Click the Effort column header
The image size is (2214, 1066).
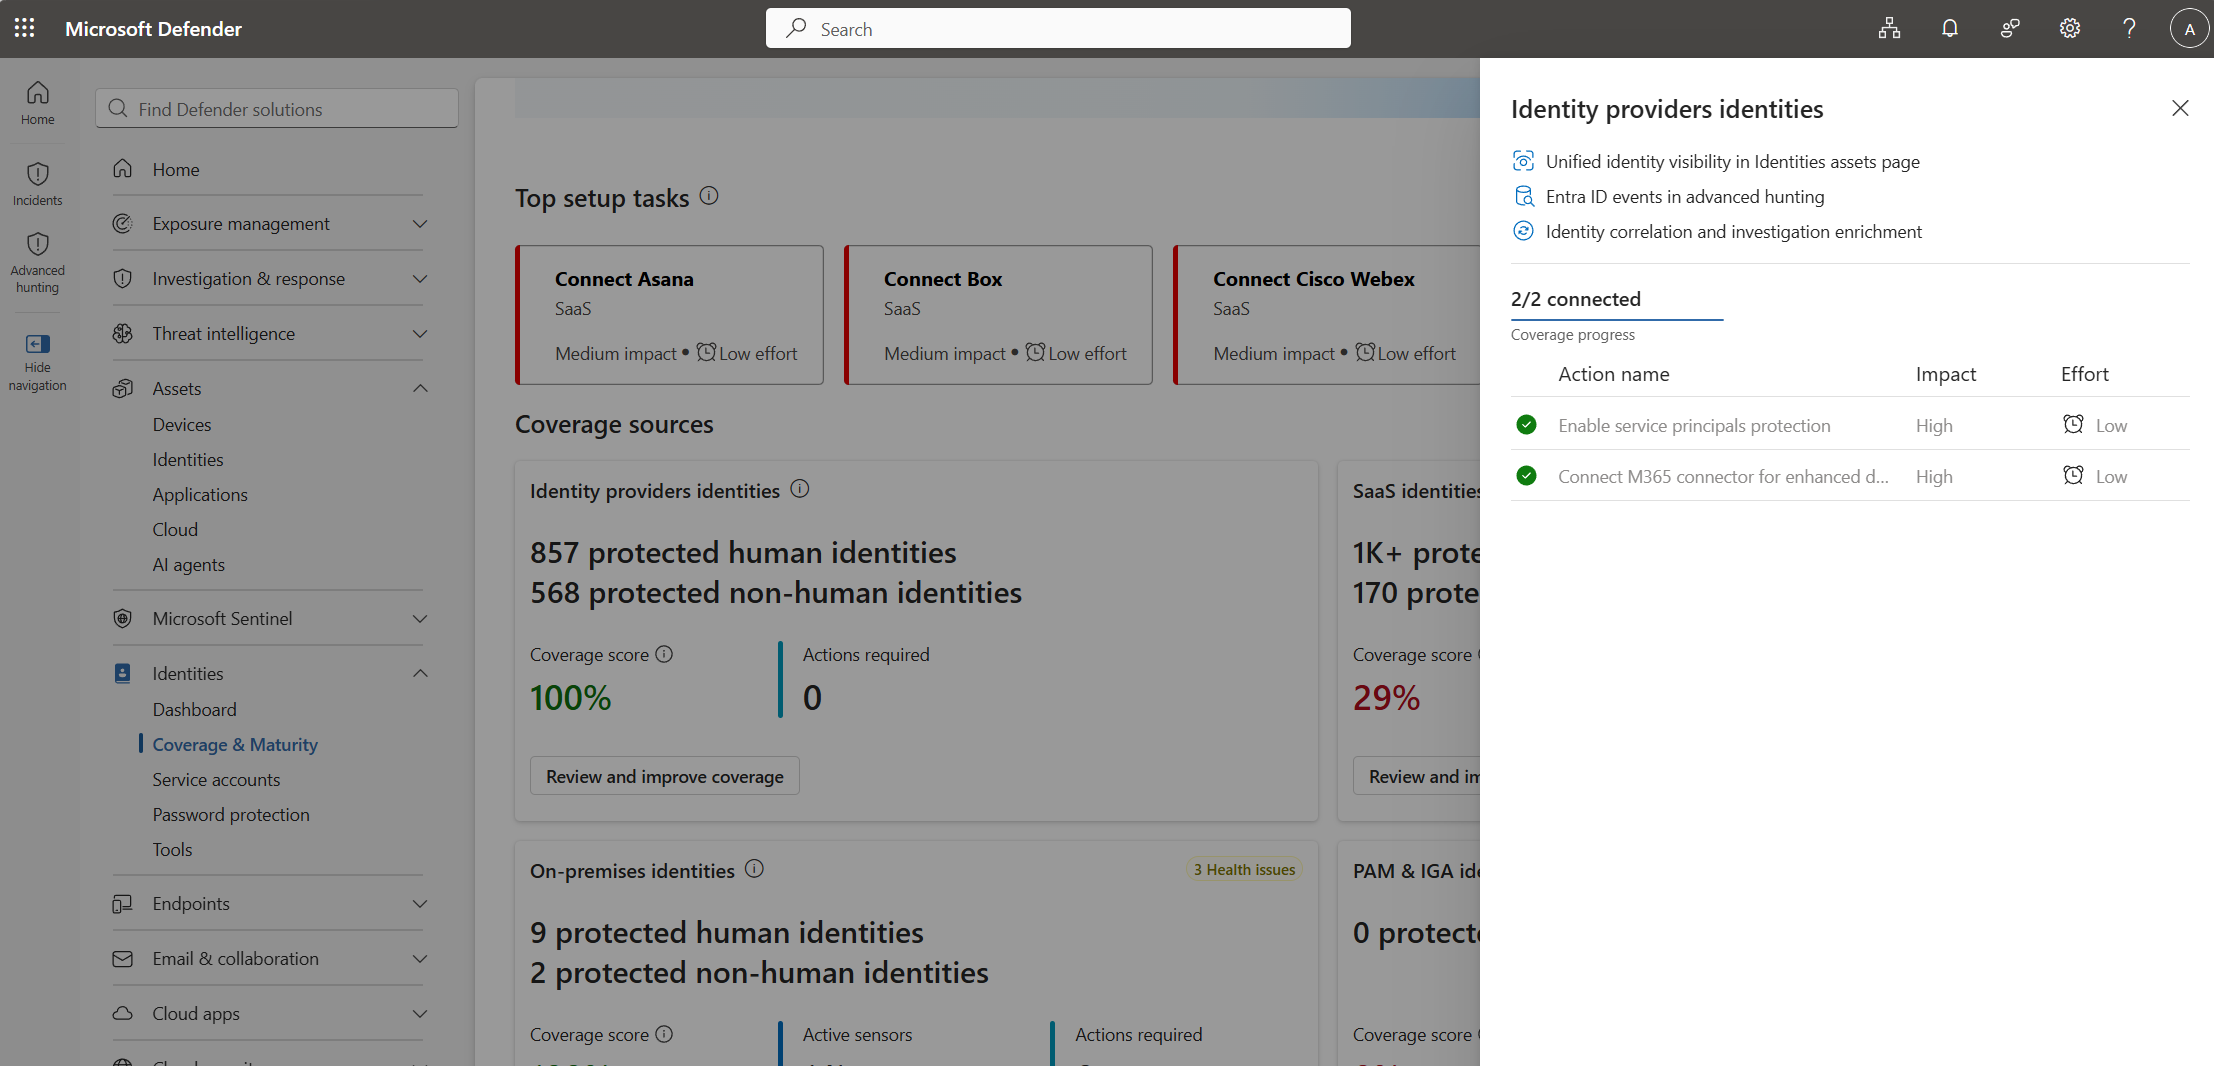(x=2084, y=373)
